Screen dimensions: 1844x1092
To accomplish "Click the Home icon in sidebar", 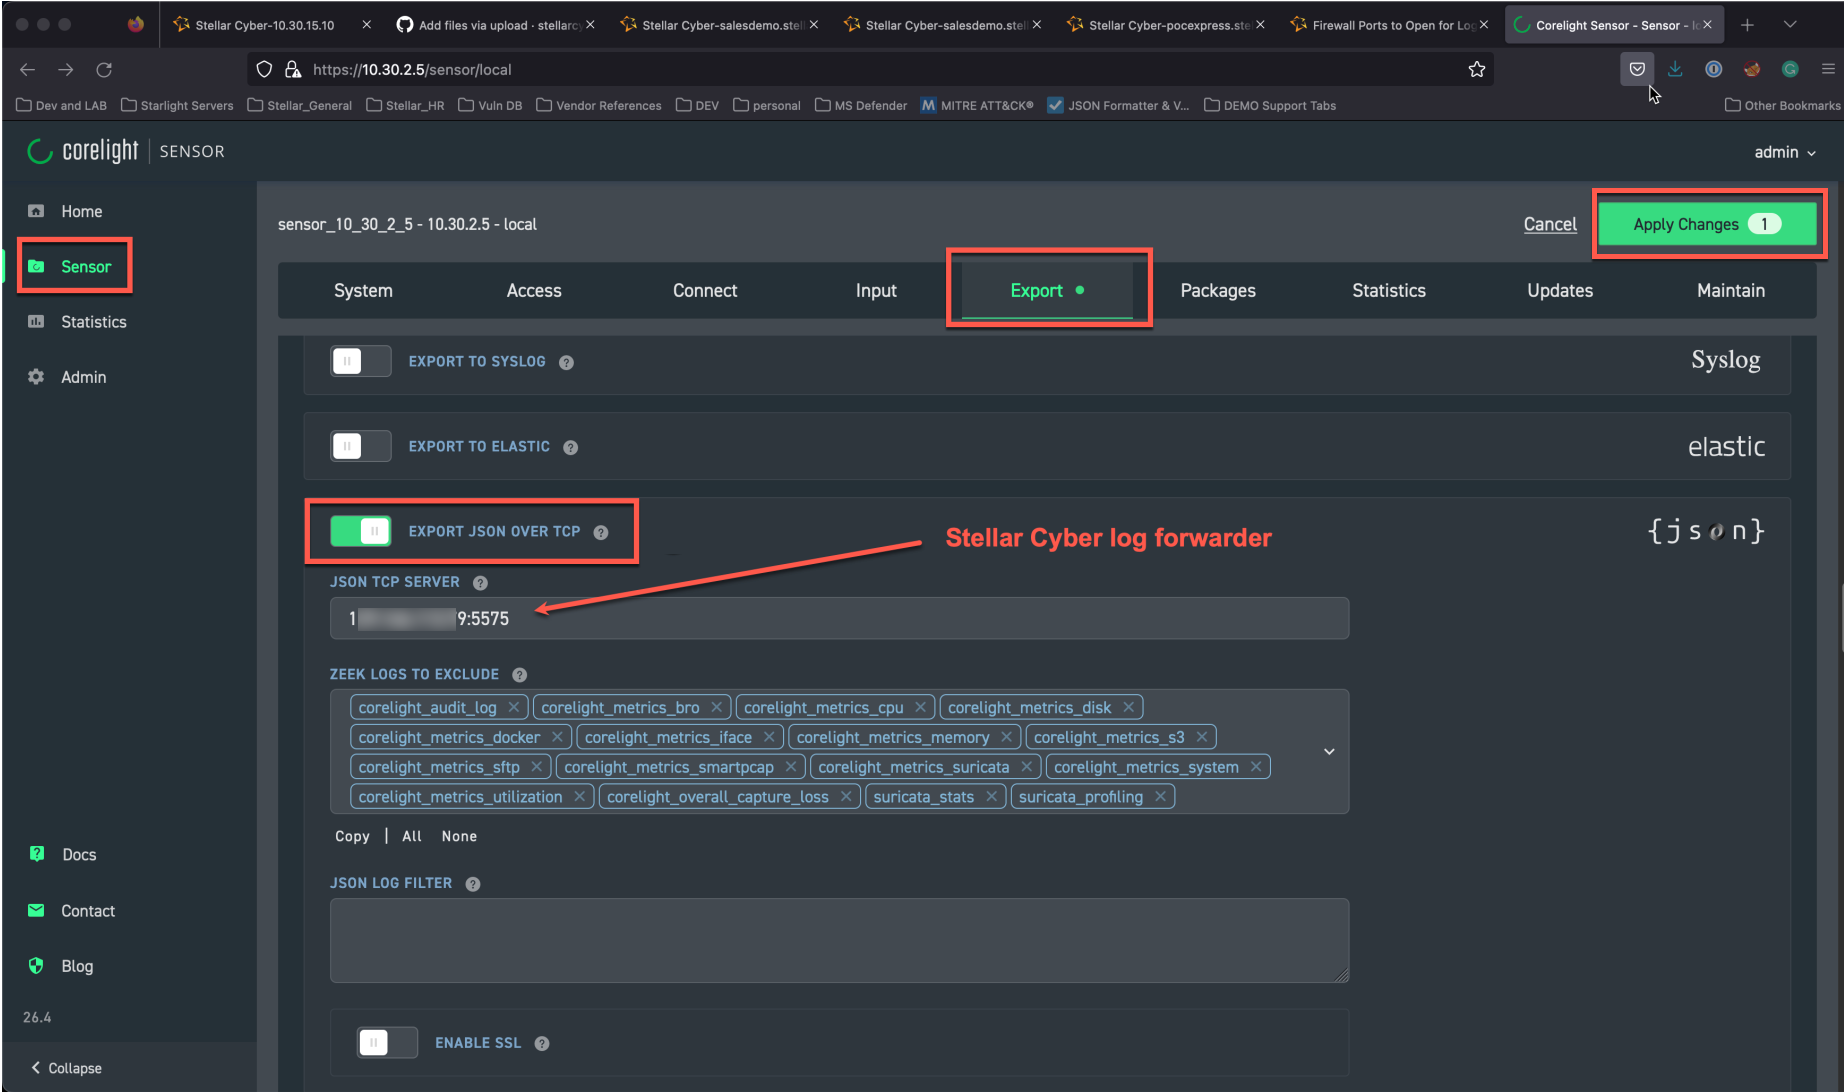I will point(36,211).
